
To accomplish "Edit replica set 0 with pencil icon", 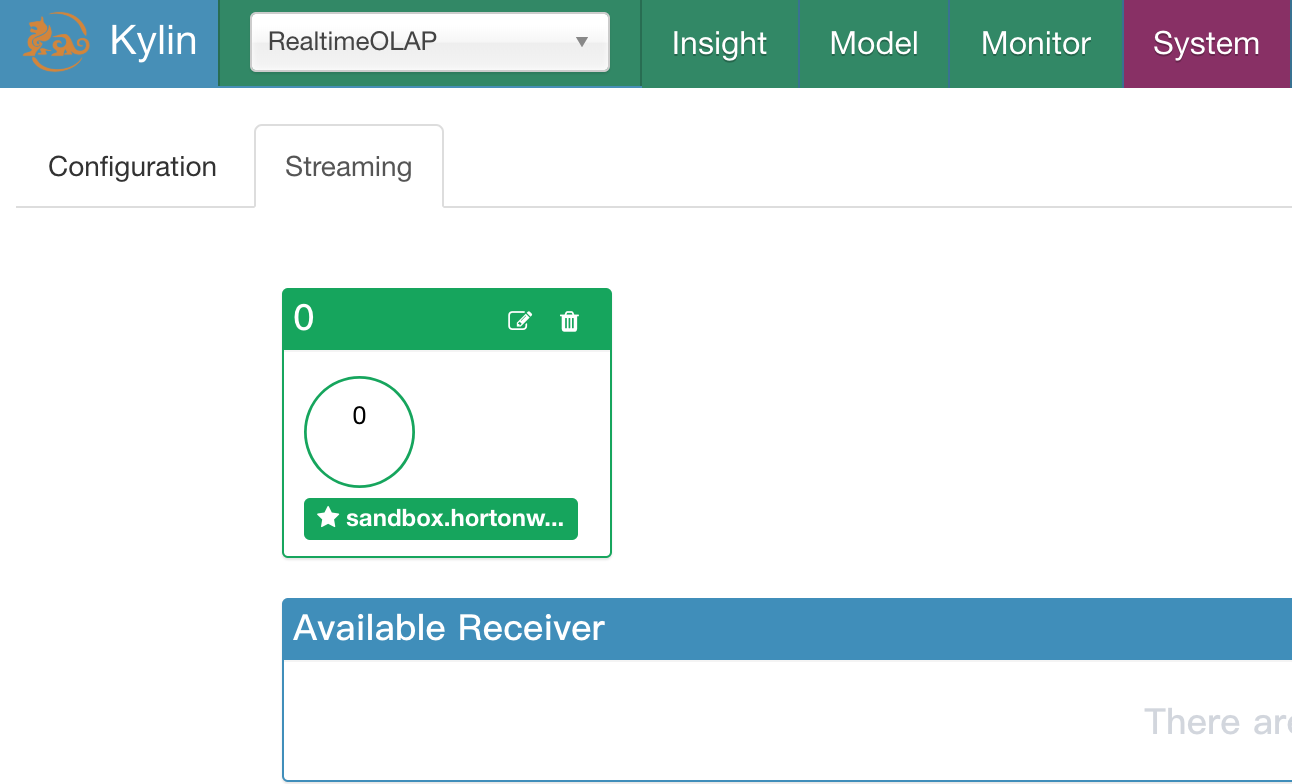I will (x=520, y=321).
